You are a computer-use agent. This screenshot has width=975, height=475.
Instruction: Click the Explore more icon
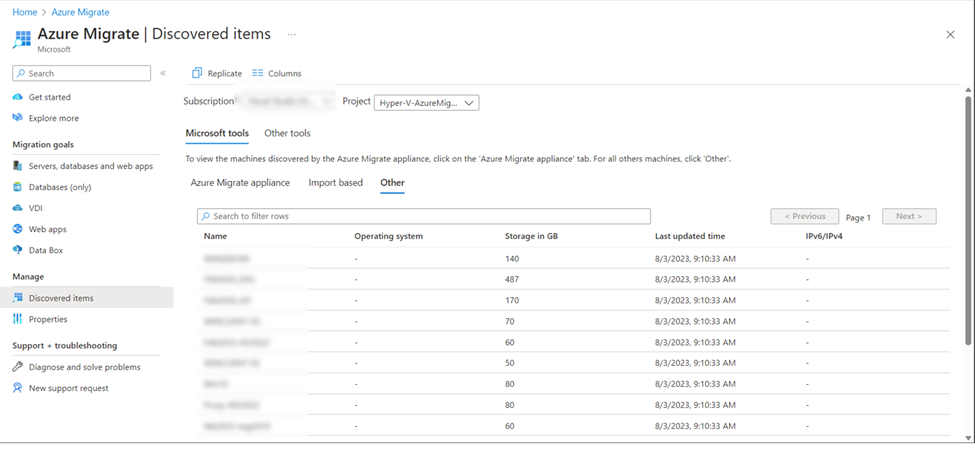click(x=17, y=118)
